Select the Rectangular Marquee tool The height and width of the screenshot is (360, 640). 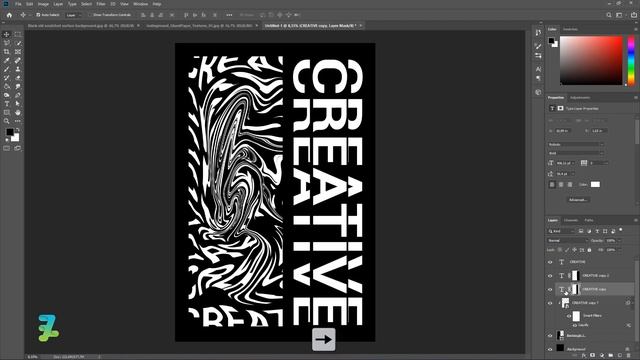[x=18, y=34]
